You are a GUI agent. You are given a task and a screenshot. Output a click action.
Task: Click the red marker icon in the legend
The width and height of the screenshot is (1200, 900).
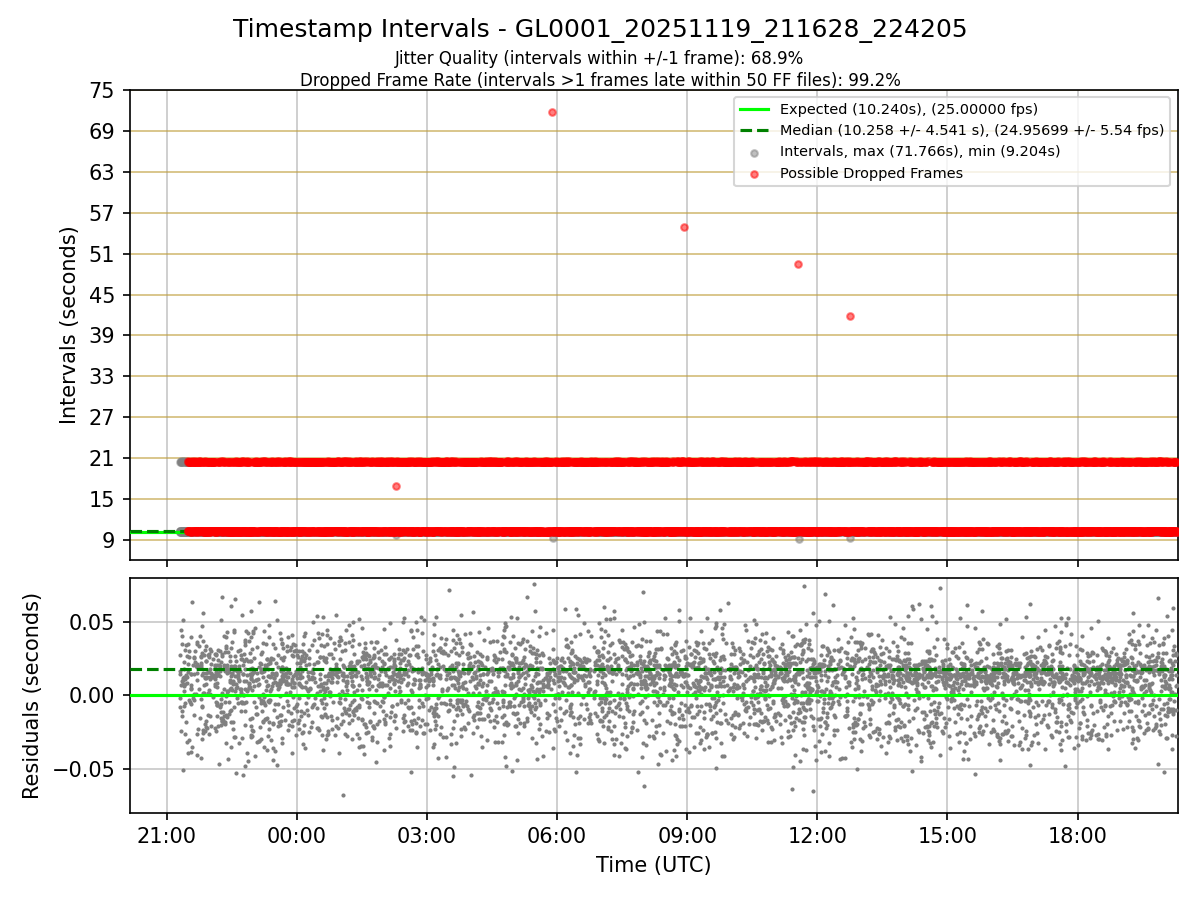754,174
